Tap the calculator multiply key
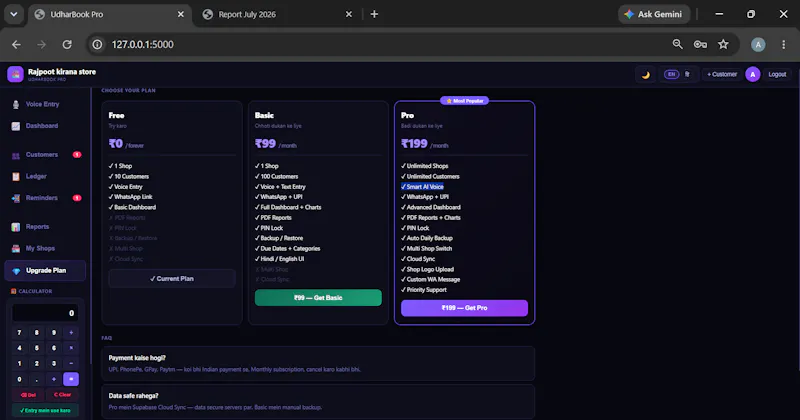 point(71,348)
